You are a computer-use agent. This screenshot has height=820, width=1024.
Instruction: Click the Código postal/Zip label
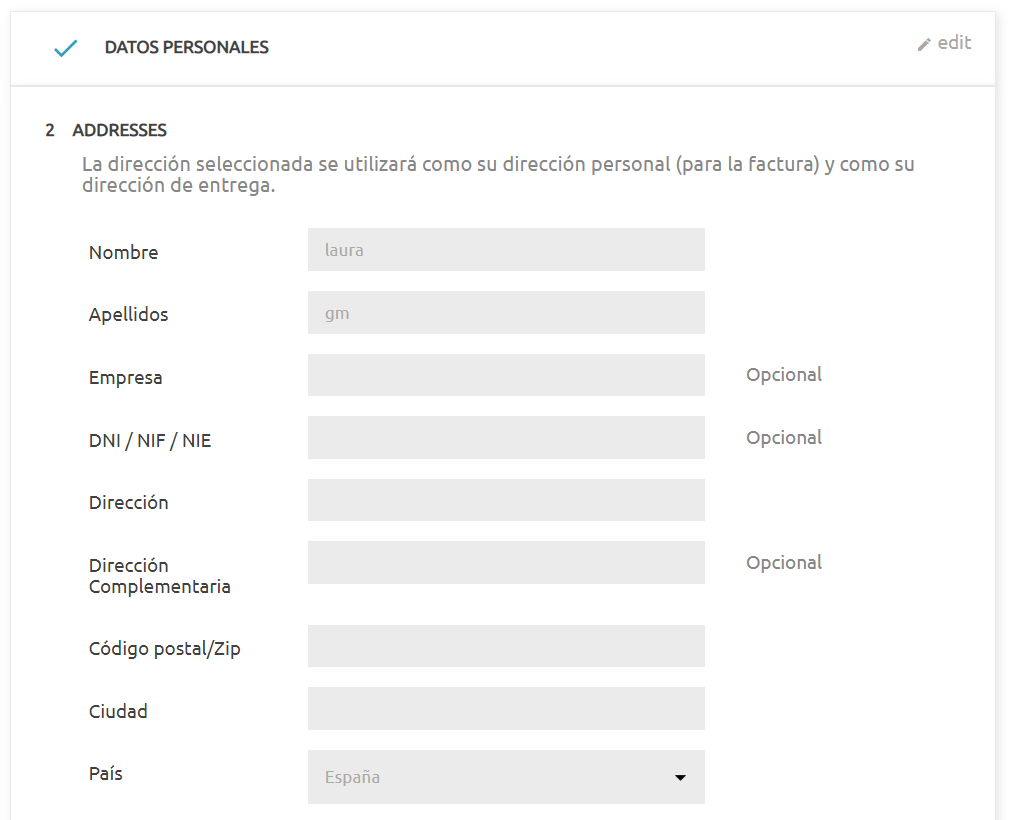[164, 649]
